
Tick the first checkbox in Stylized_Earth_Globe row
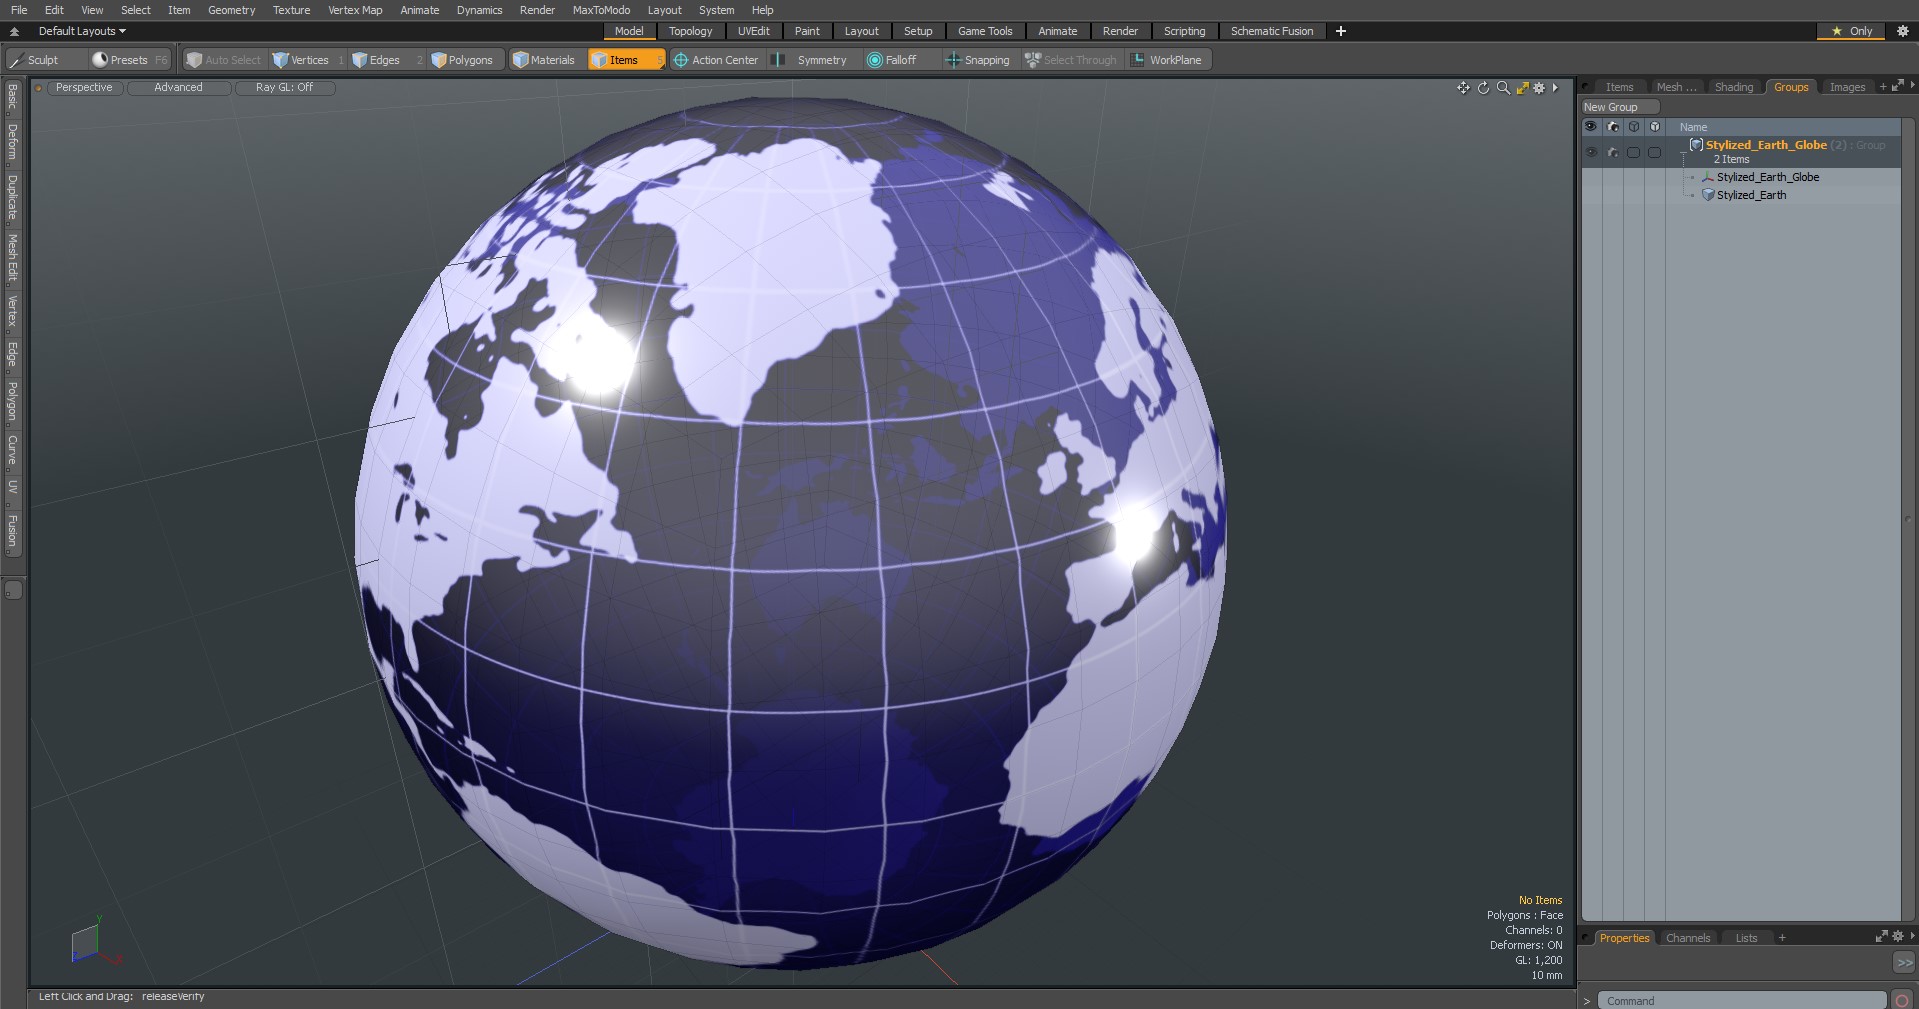pos(1633,152)
